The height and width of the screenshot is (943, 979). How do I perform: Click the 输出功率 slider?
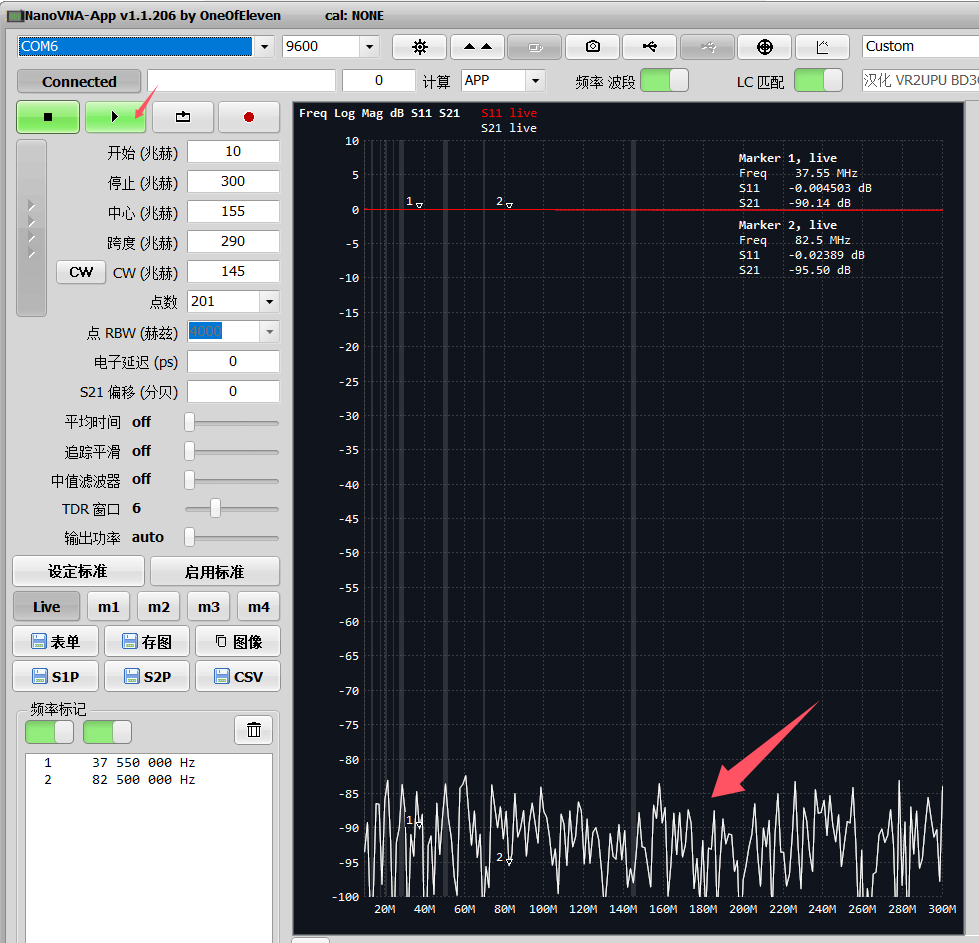232,537
